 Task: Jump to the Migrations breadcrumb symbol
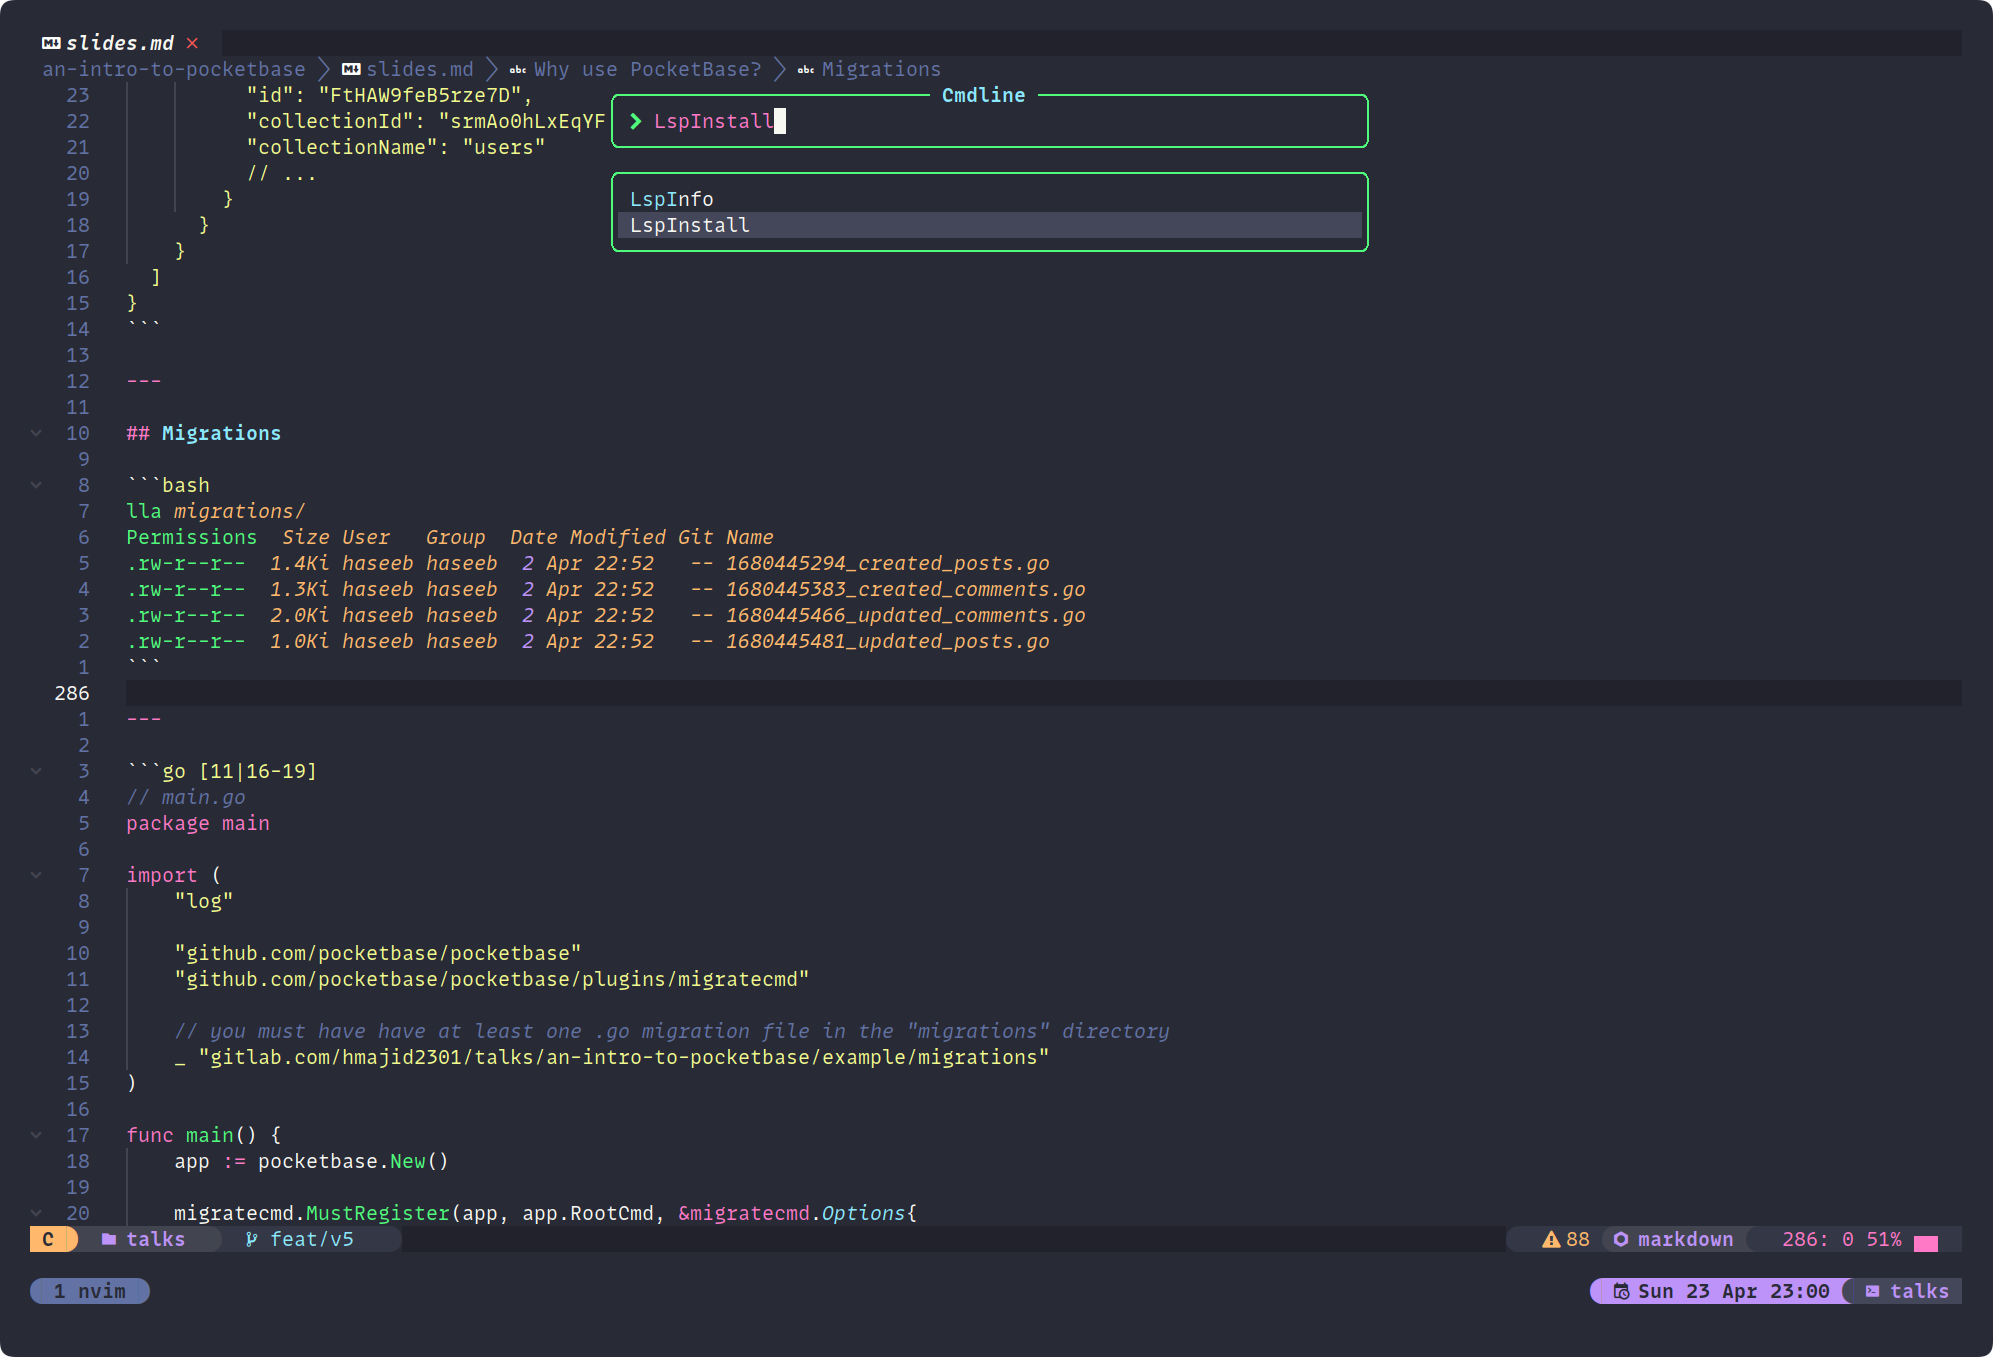(x=881, y=69)
